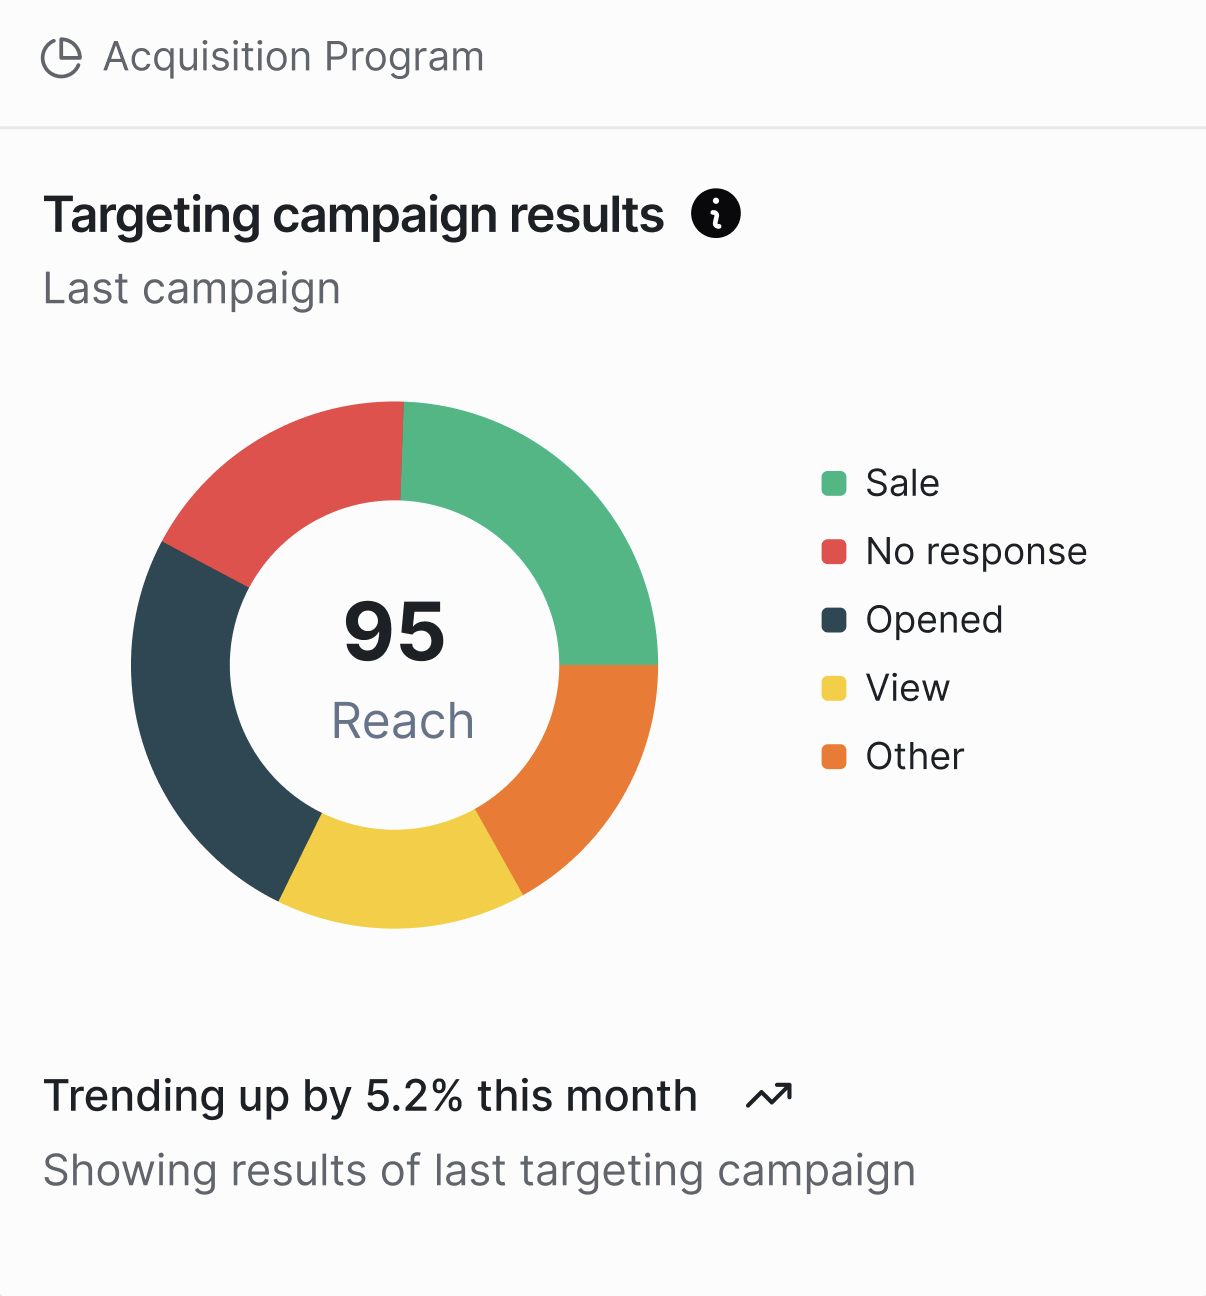Click the Opened legend label
The height and width of the screenshot is (1296, 1206).
(x=934, y=620)
